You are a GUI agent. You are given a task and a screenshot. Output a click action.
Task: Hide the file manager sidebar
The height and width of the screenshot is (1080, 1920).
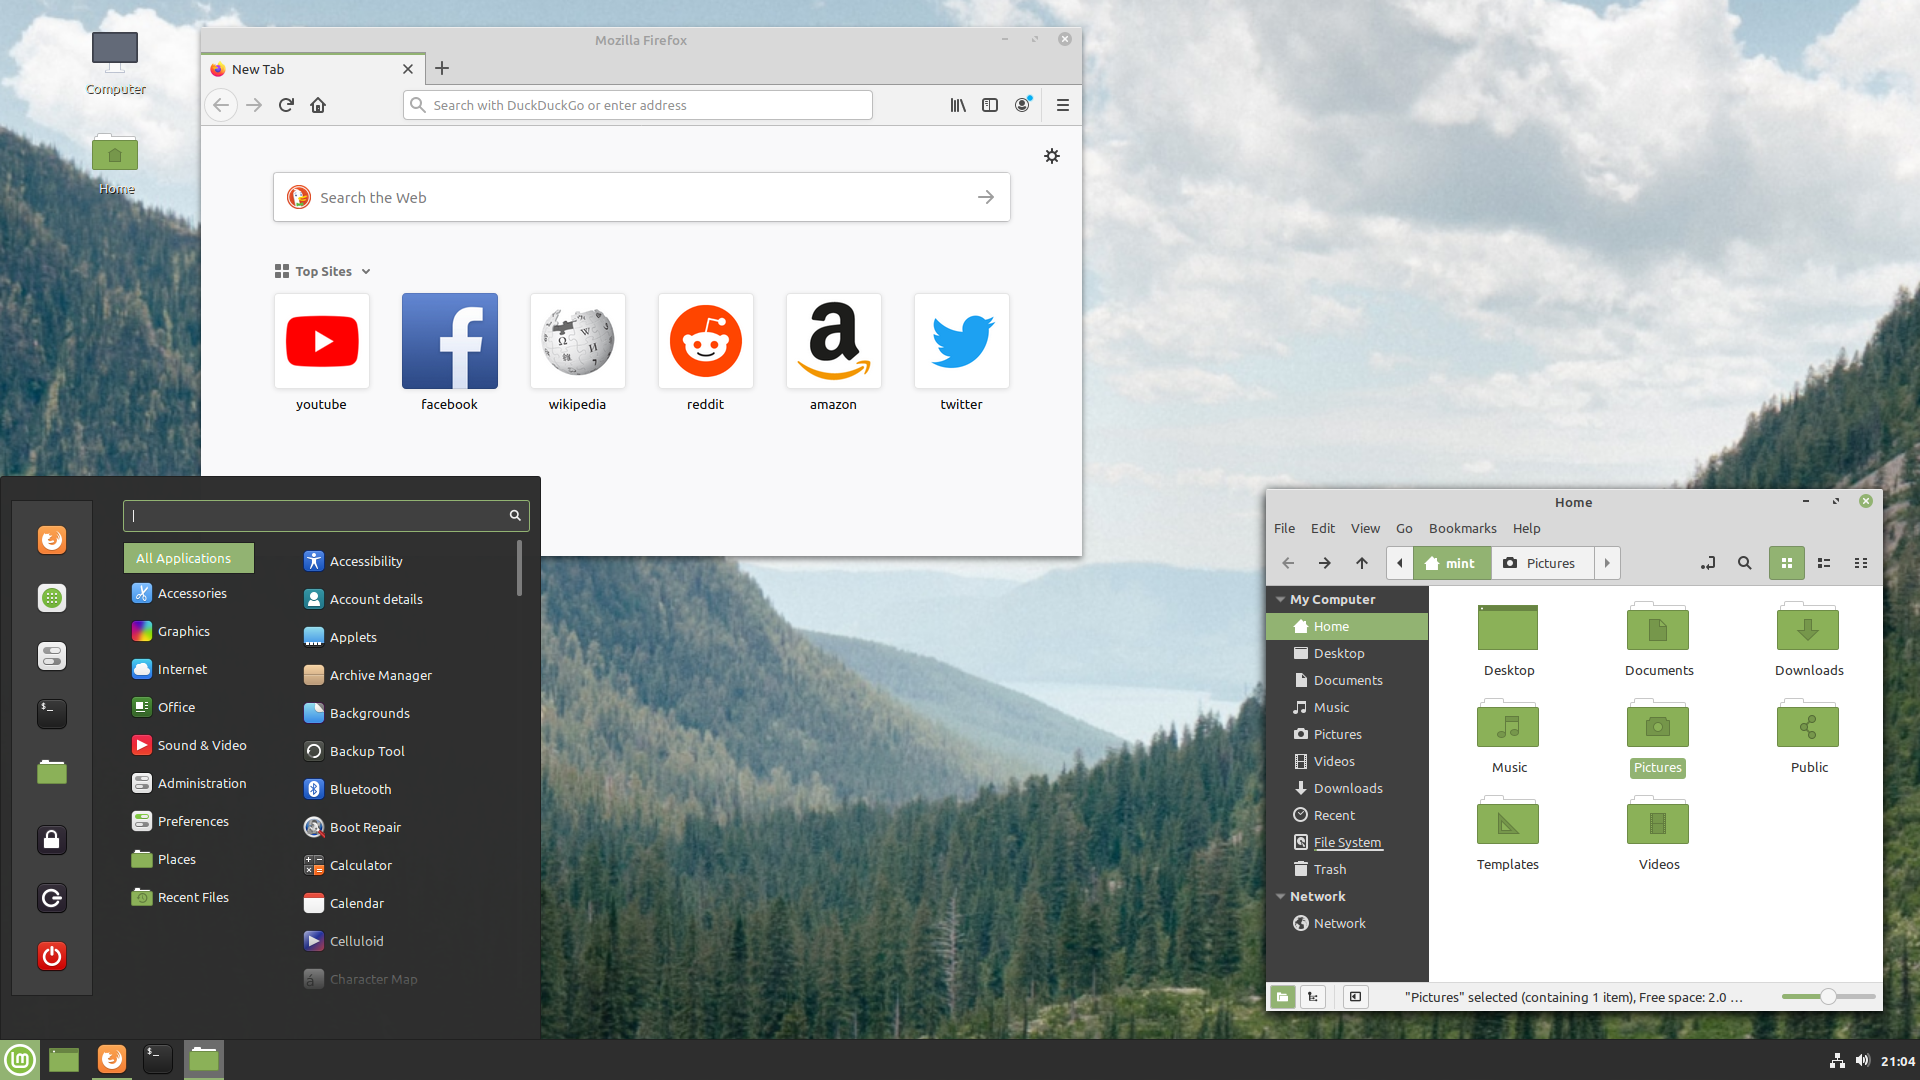click(x=1355, y=997)
